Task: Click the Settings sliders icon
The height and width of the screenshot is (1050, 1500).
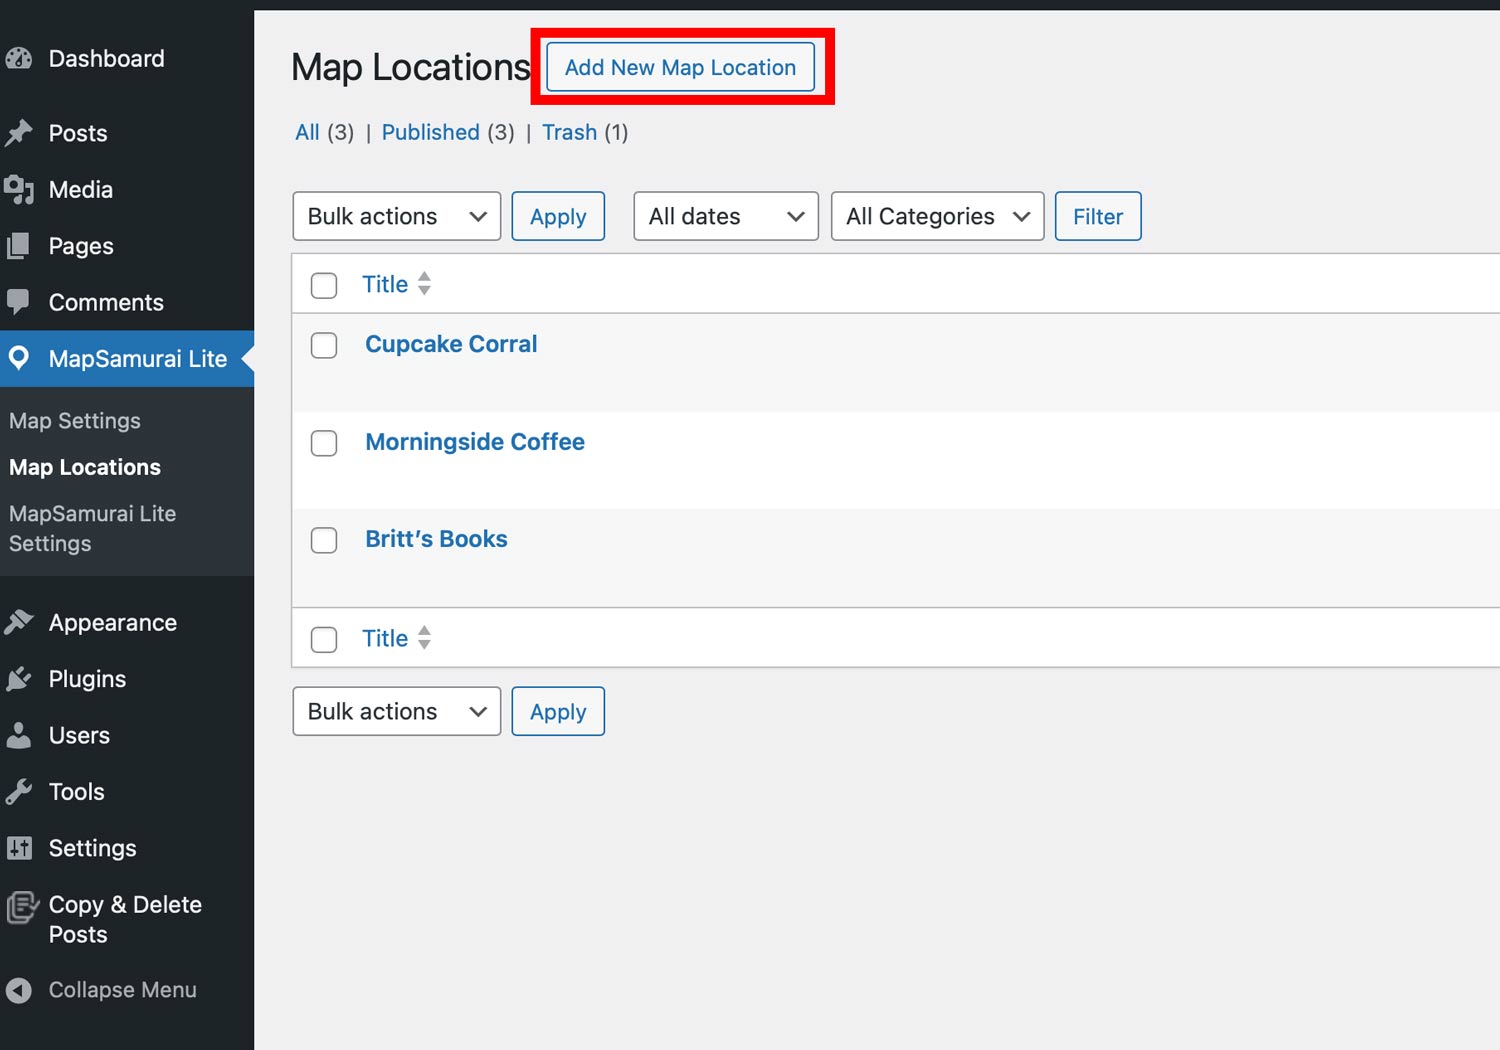Action: click(x=19, y=848)
